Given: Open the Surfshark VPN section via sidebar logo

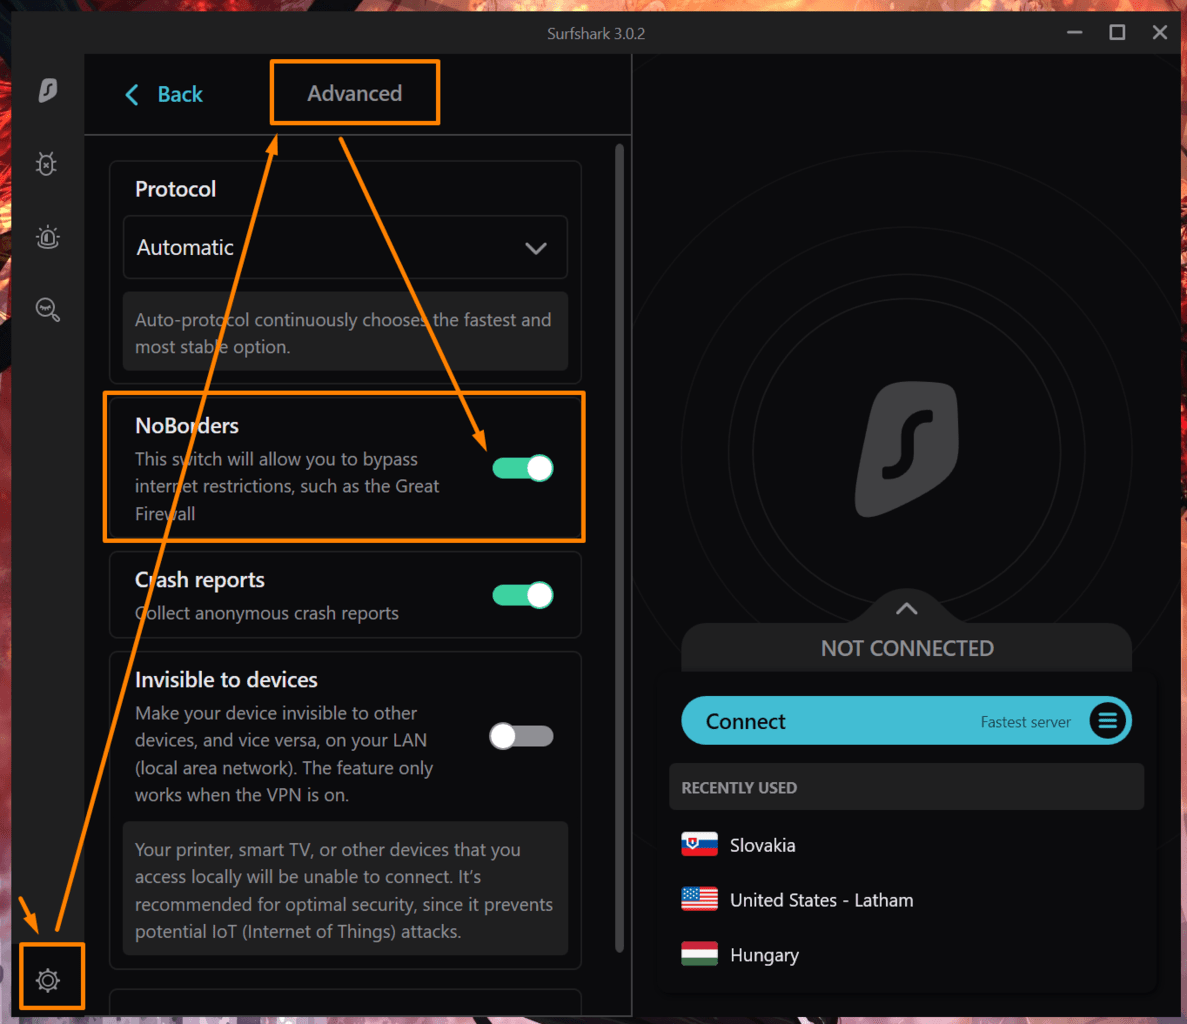Looking at the screenshot, I should point(46,90).
